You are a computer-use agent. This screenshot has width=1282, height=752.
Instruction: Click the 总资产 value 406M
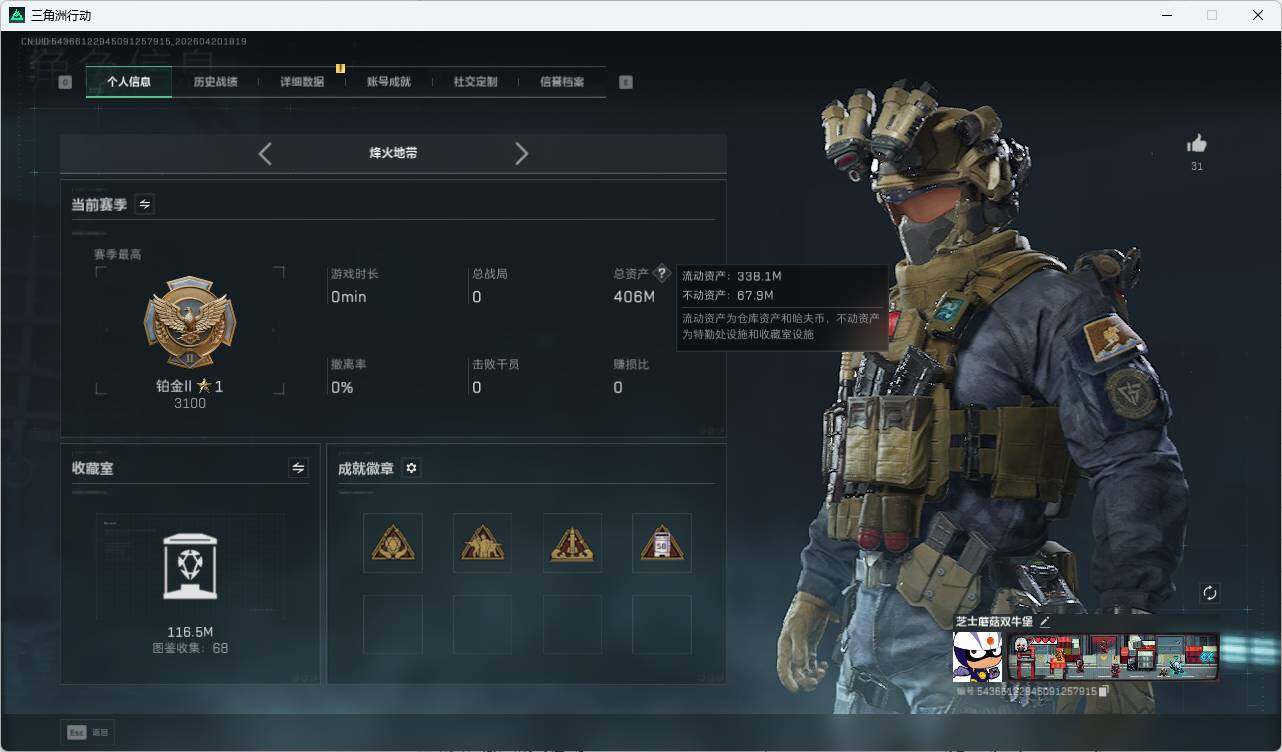(x=634, y=297)
